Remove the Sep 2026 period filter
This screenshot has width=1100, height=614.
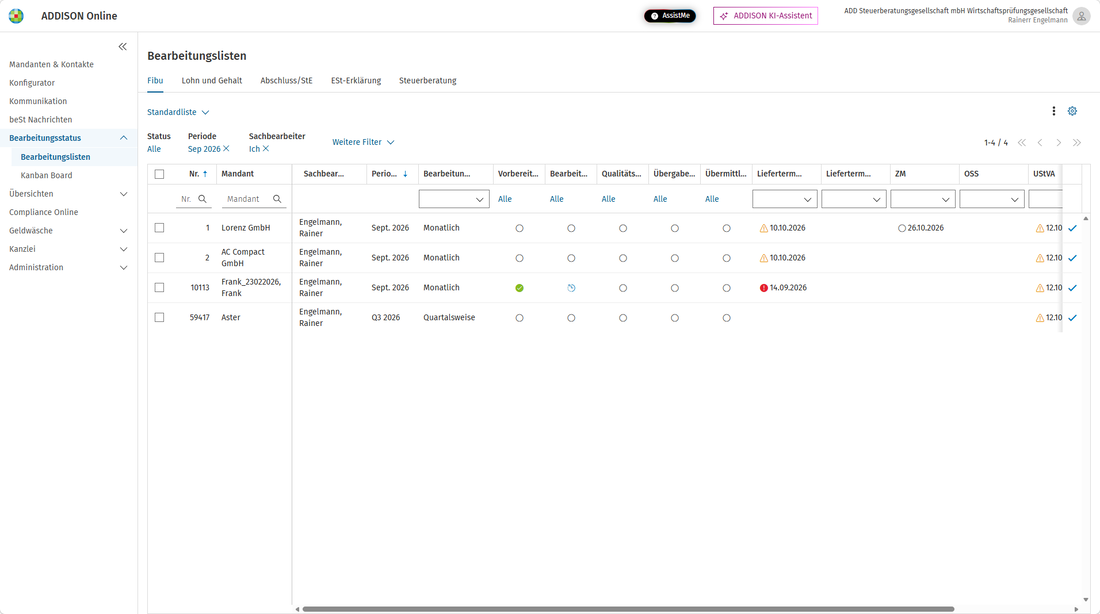tap(226, 149)
